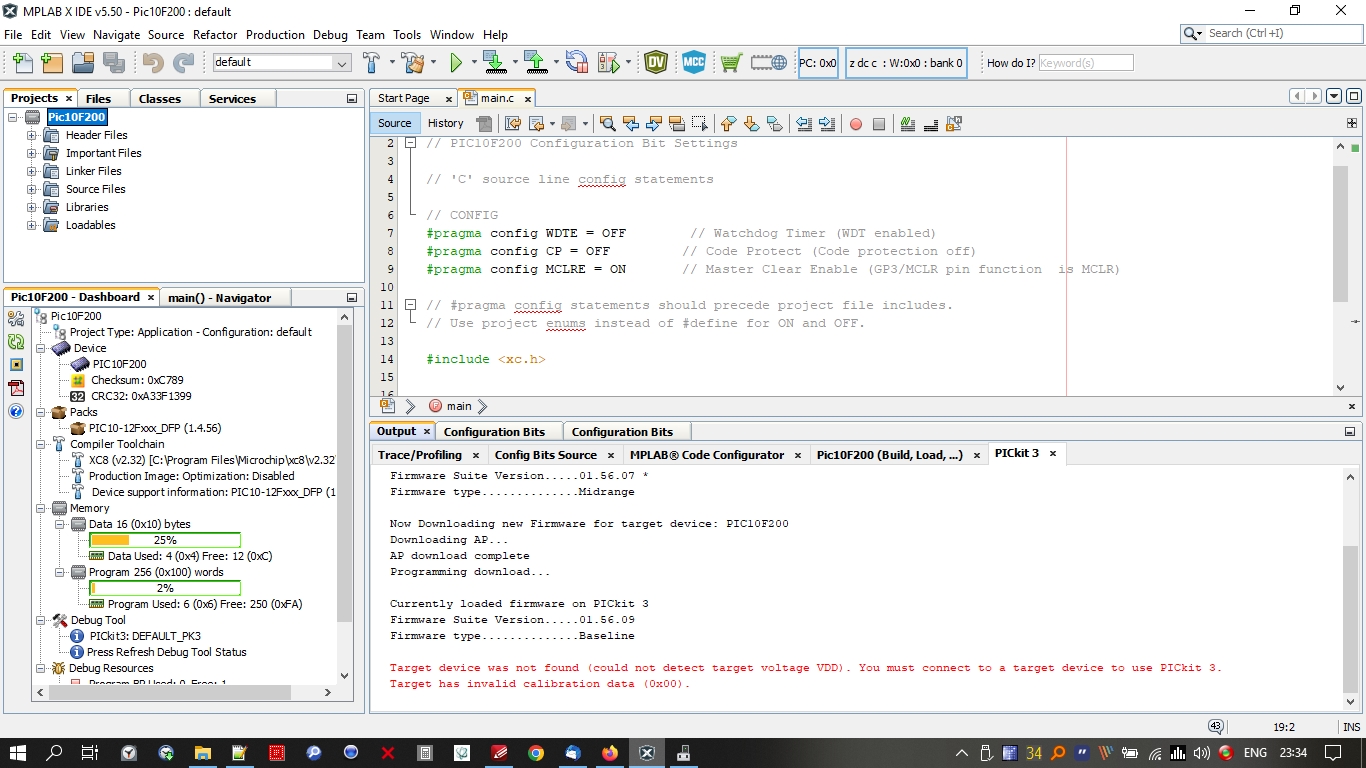Click the How do I? keyword field

pos(1086,63)
